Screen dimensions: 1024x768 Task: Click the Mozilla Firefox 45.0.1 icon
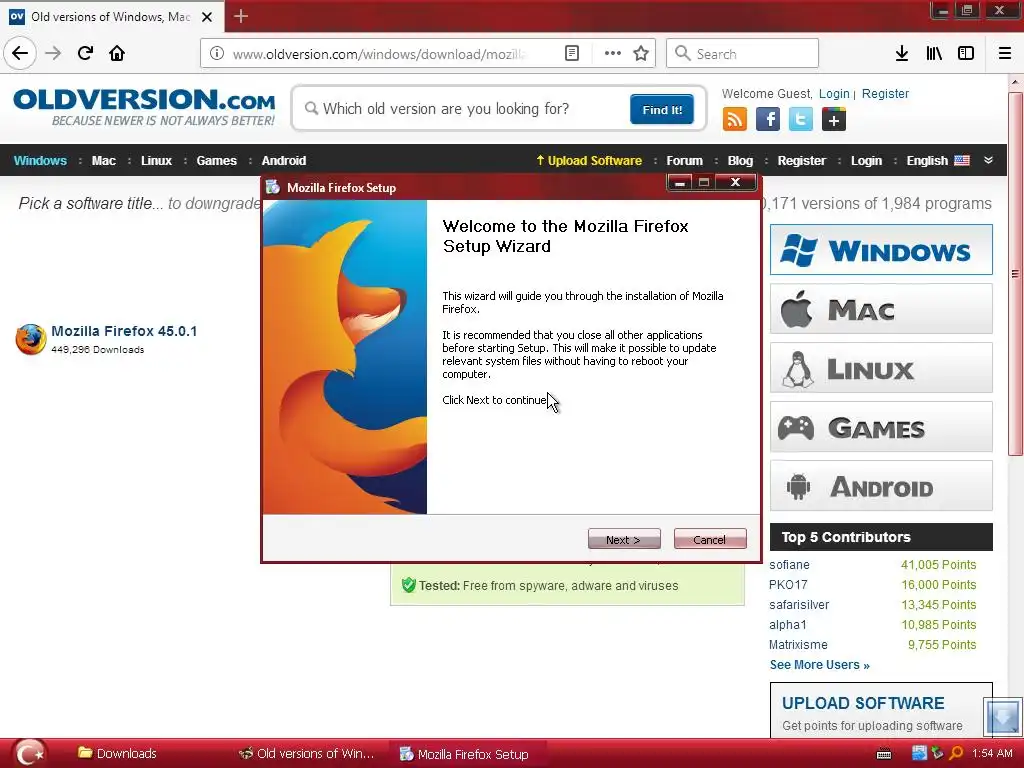[31, 339]
